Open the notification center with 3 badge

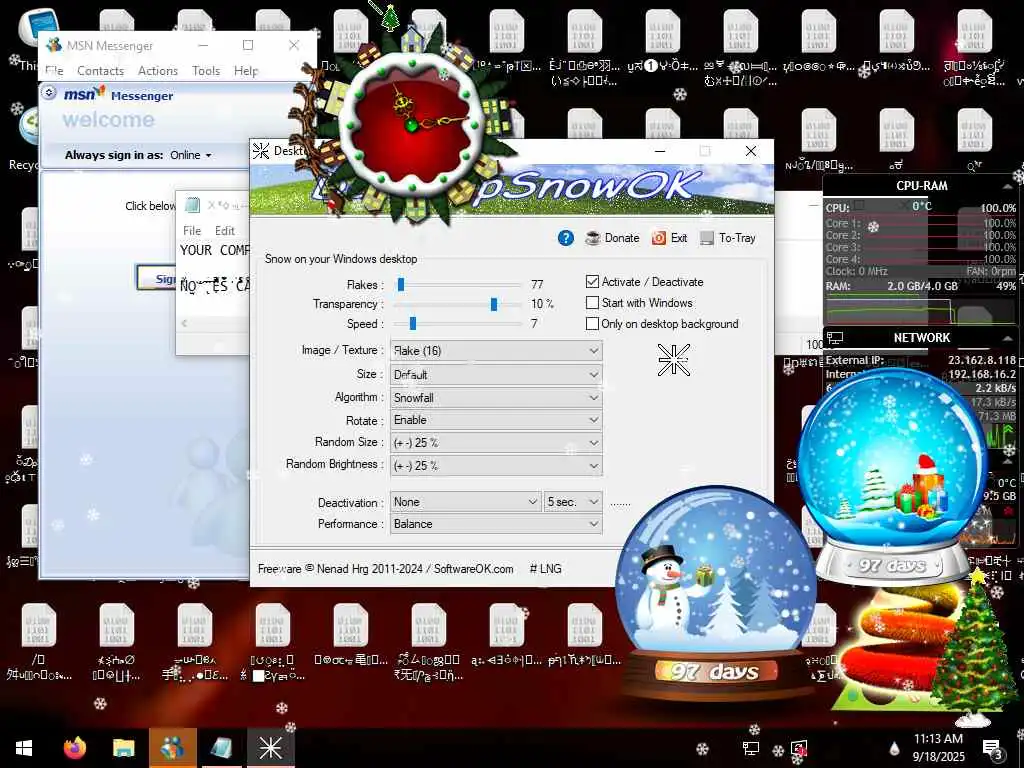coord(993,748)
